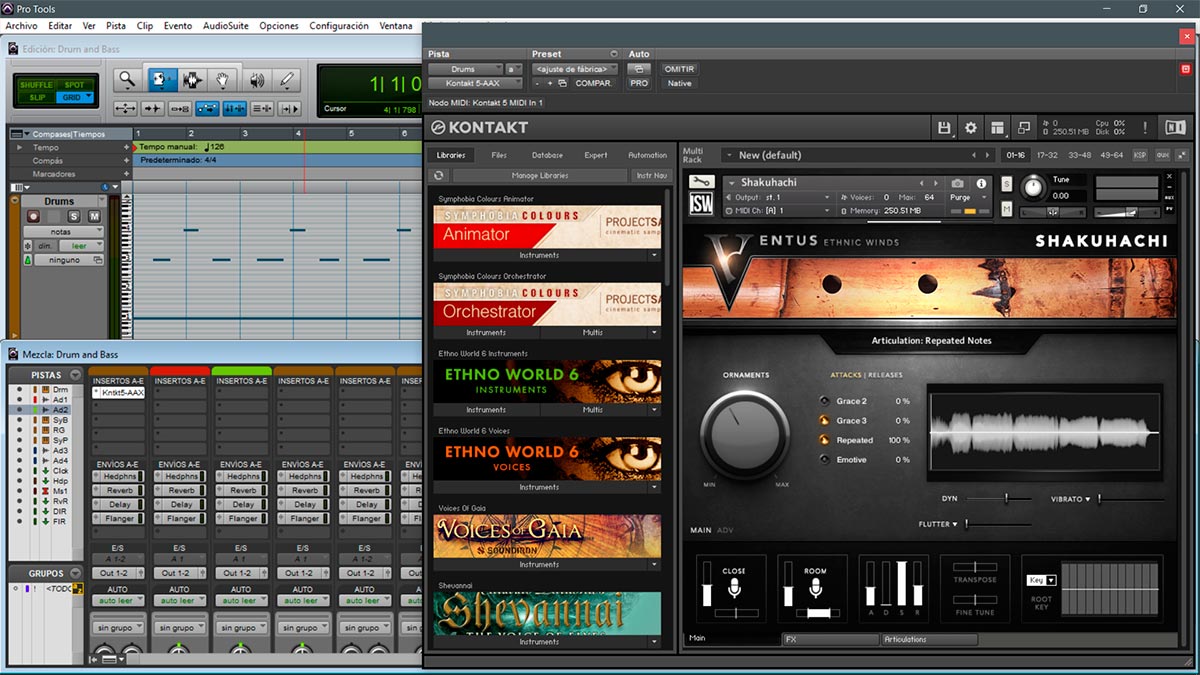Click the COMPAR. button
1200x675 pixels.
click(594, 83)
